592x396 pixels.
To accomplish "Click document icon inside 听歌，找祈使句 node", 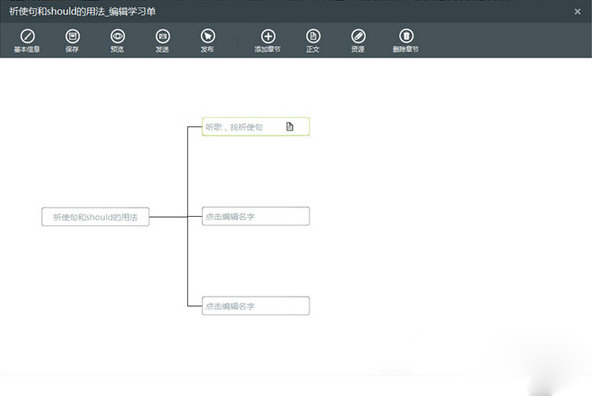I will point(290,126).
